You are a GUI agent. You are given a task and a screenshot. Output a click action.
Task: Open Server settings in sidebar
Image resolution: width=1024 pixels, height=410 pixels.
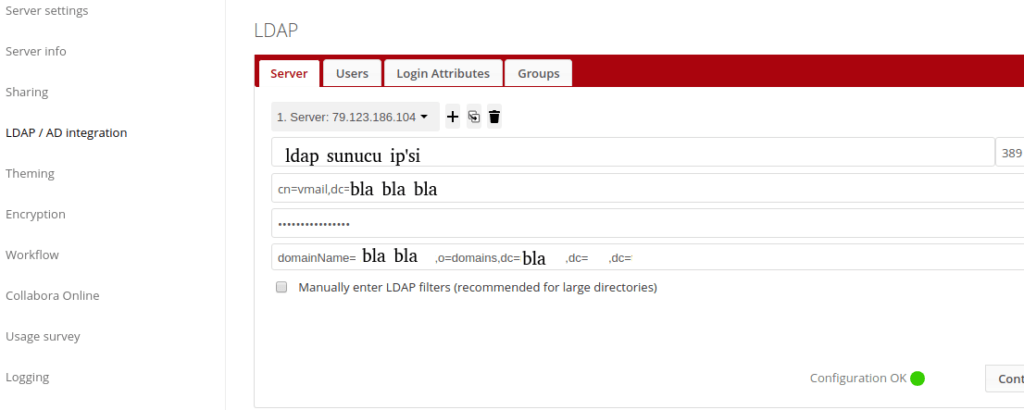tap(47, 11)
